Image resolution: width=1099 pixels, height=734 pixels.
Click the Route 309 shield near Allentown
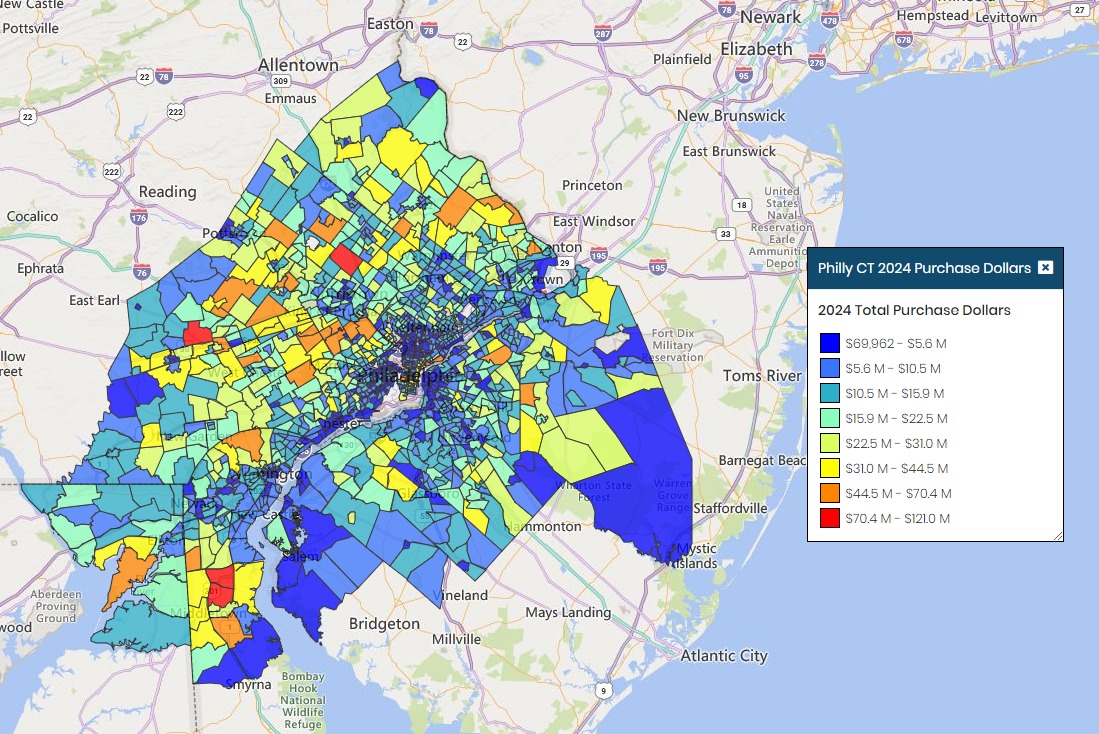click(280, 81)
